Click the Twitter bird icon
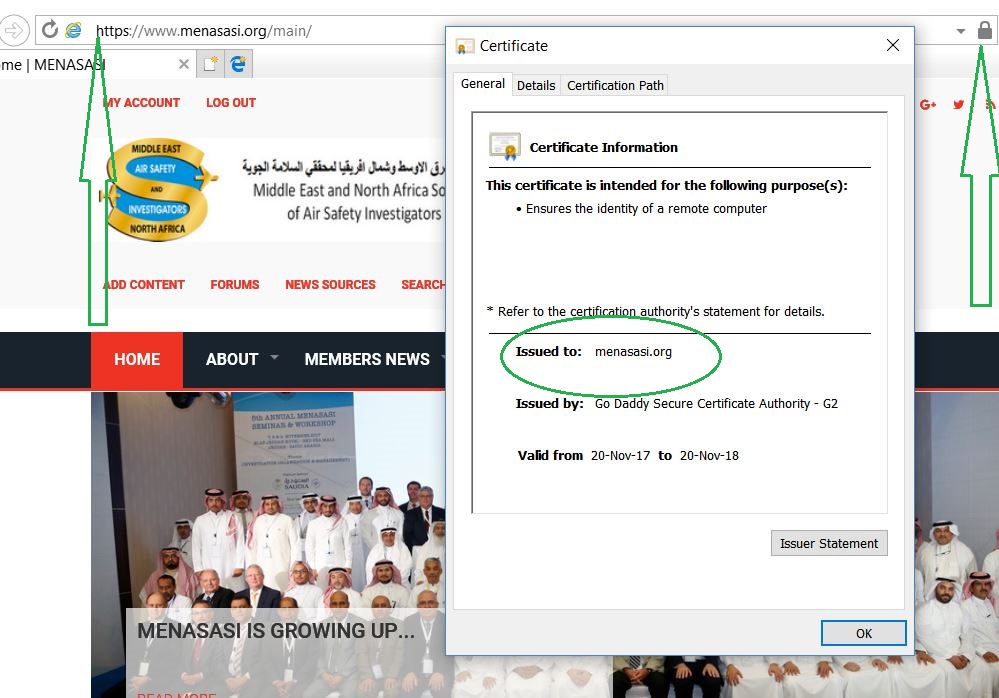Screen dimensions: 999x698 958,104
